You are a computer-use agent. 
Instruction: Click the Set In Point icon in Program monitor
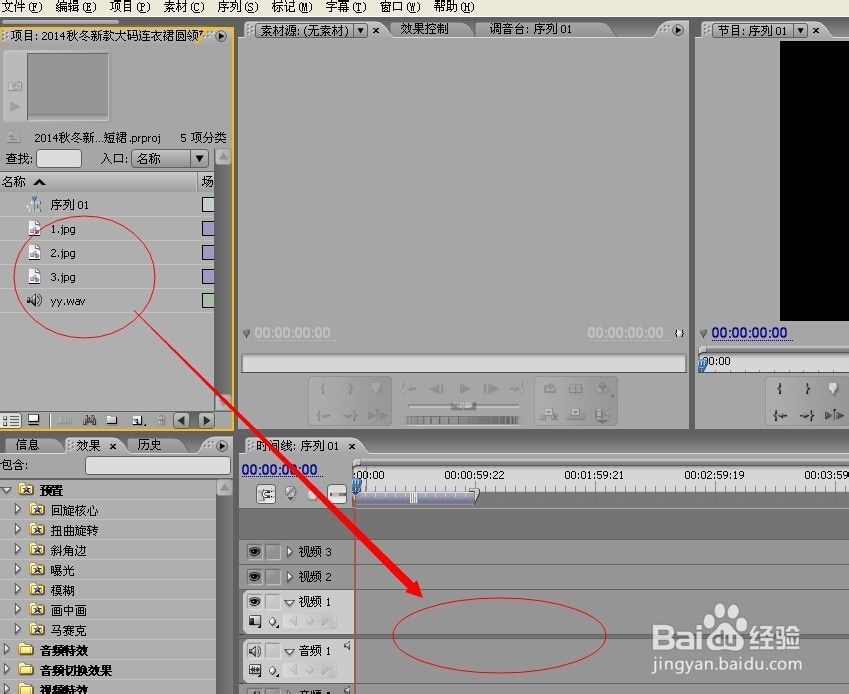780,388
